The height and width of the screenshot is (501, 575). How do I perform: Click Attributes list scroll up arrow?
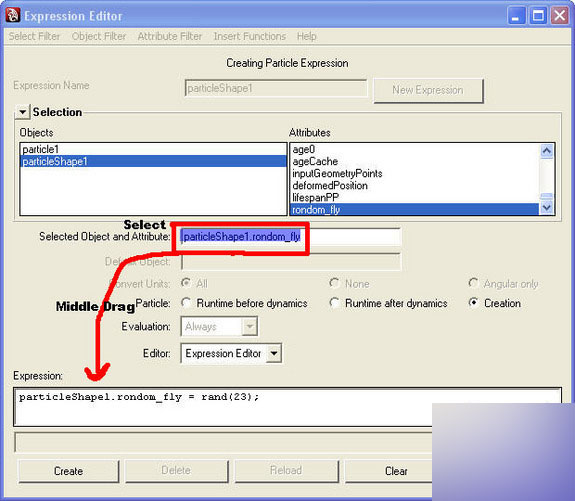click(x=547, y=151)
